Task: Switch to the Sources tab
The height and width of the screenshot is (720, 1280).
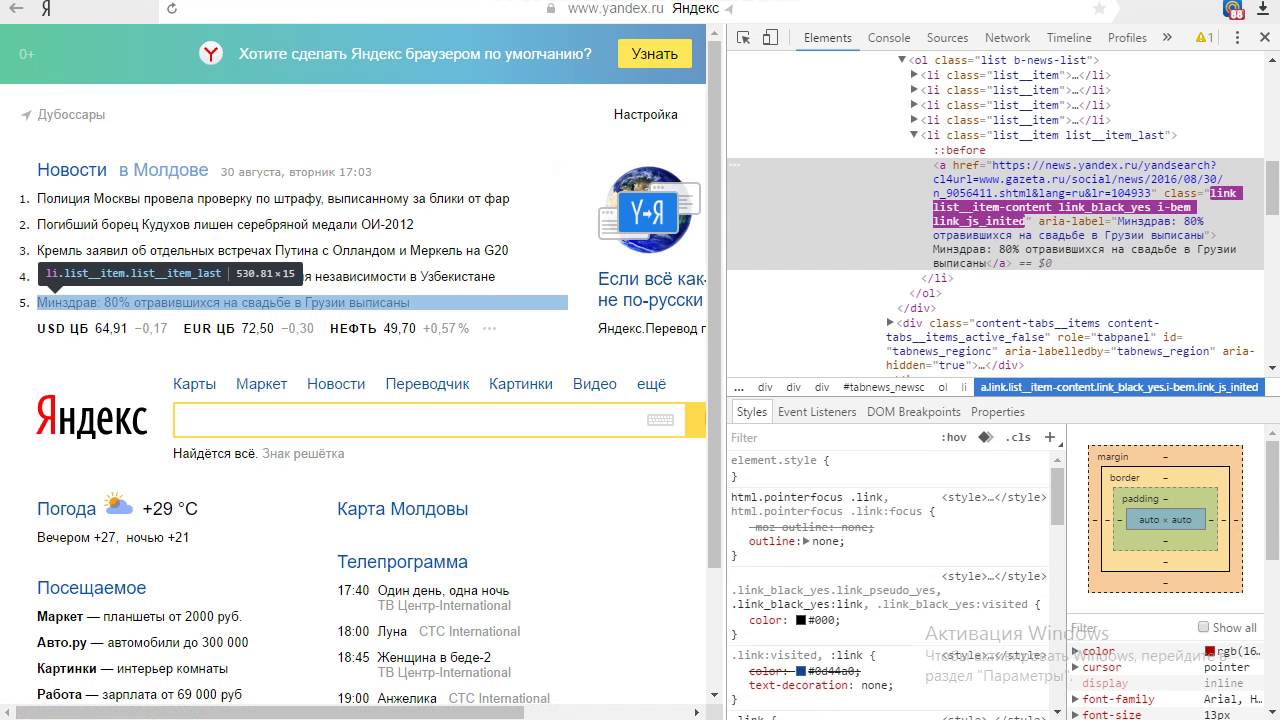Action: [x=947, y=38]
